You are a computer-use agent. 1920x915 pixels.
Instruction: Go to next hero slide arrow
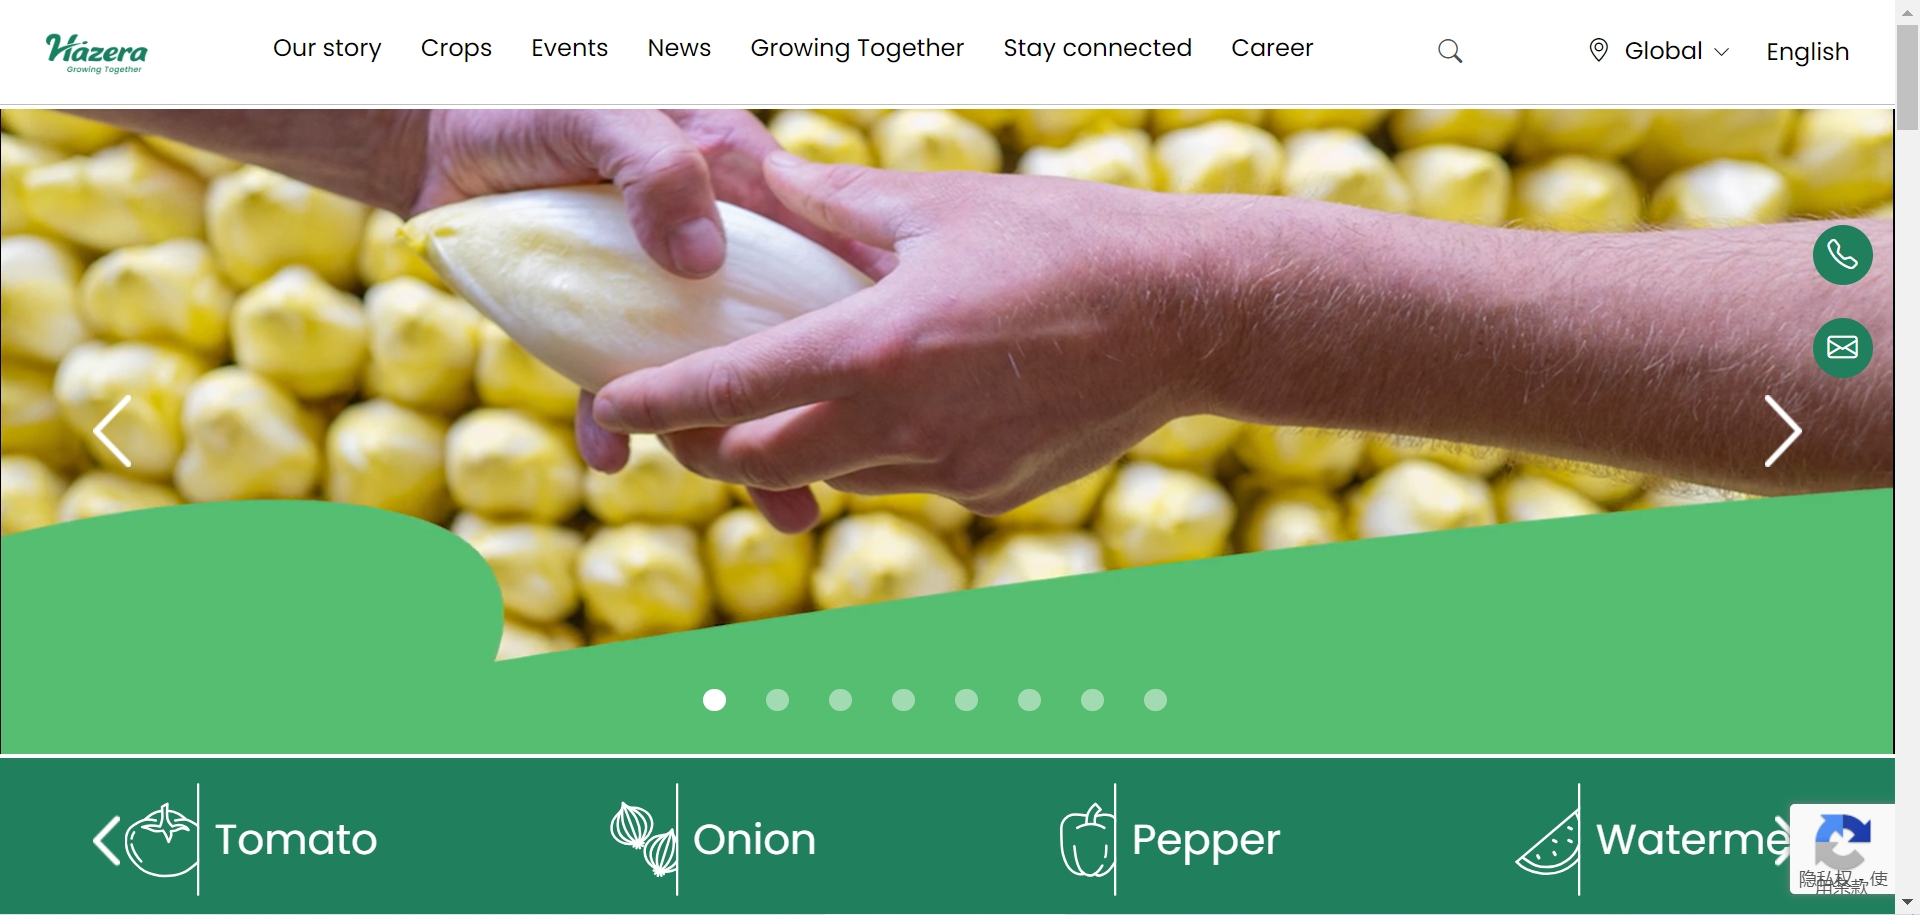(x=1783, y=431)
